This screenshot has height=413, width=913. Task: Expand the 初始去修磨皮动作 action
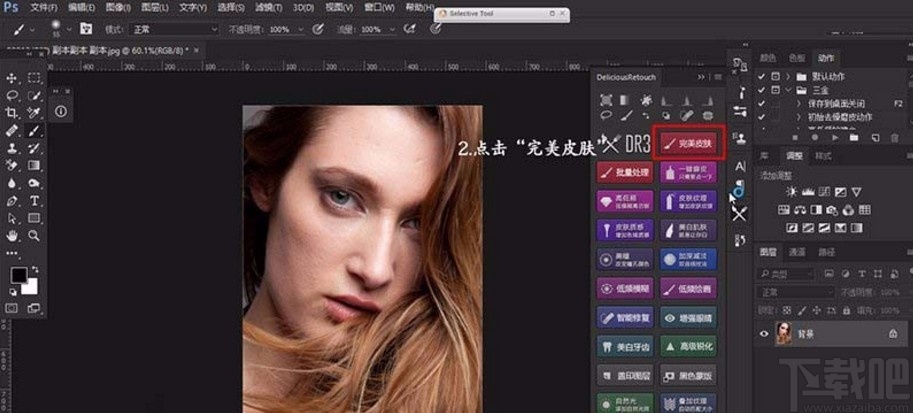(798, 117)
